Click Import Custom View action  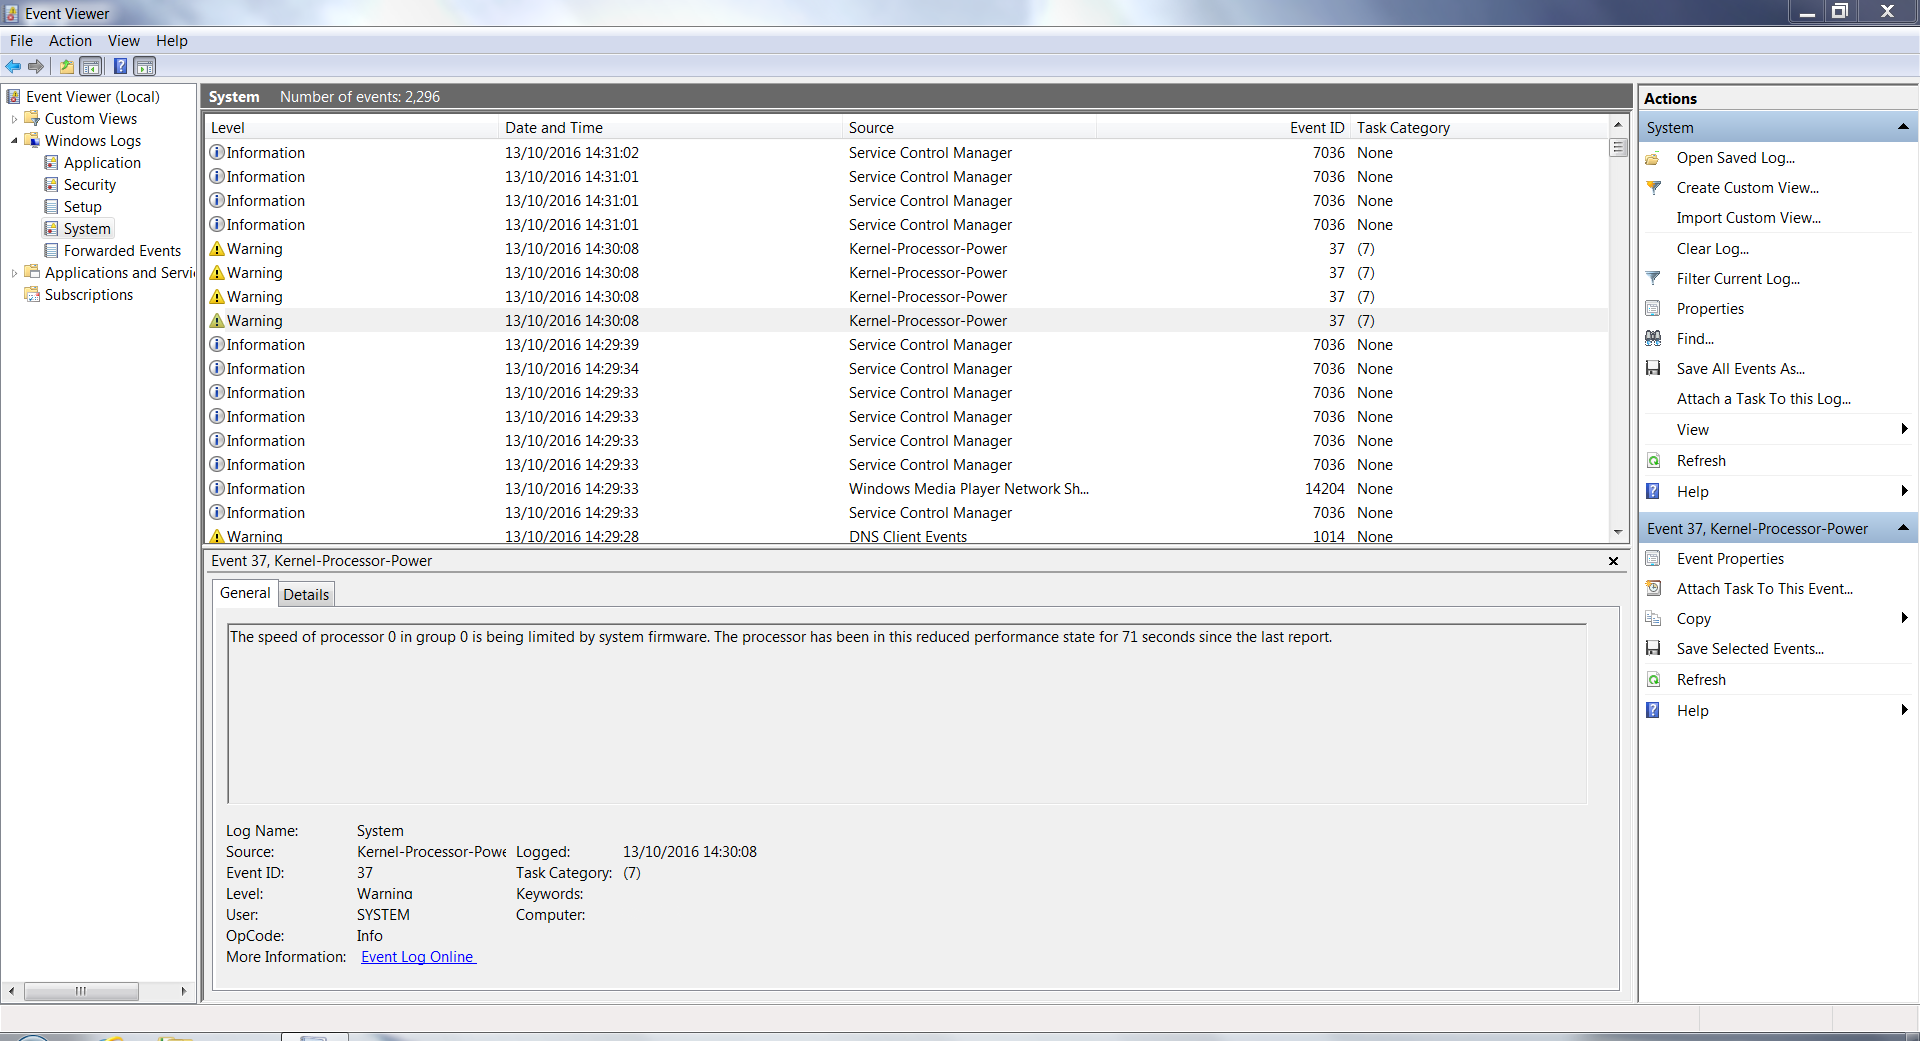(1748, 218)
